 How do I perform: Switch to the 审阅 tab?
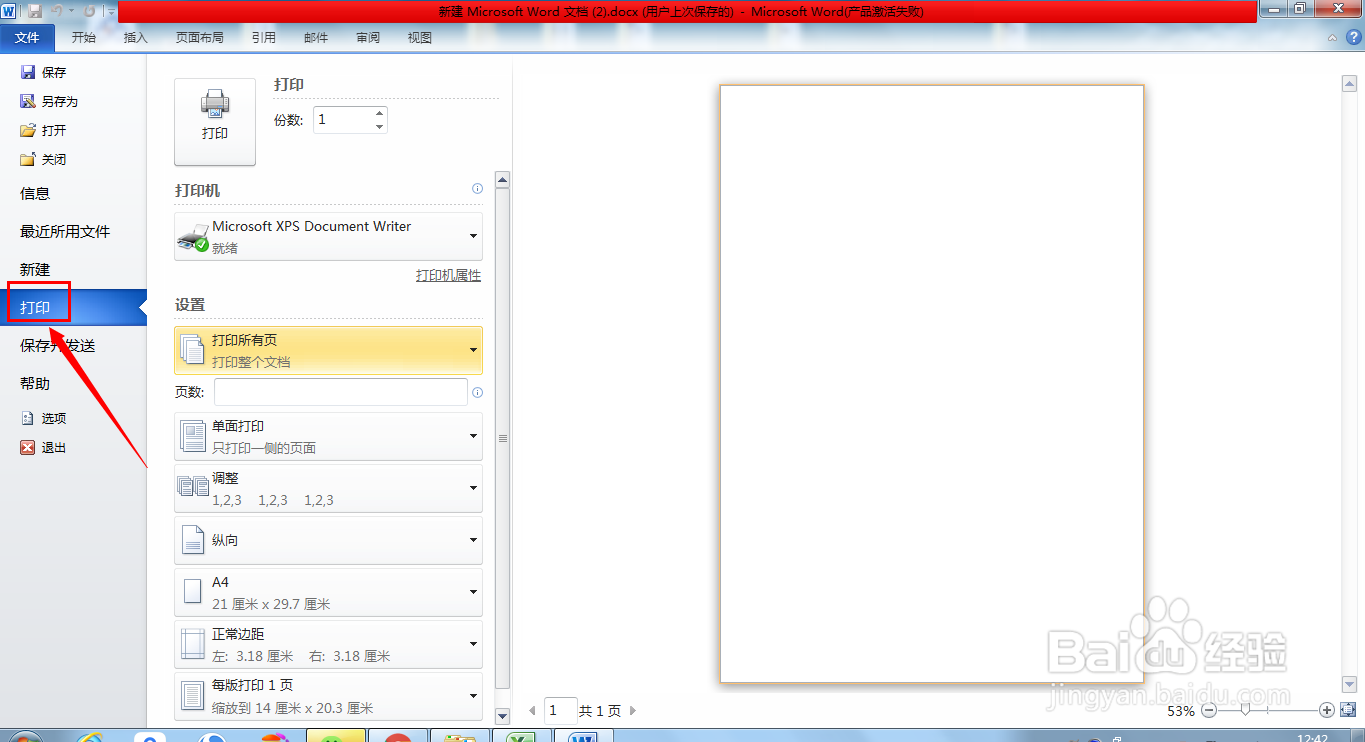(x=368, y=38)
